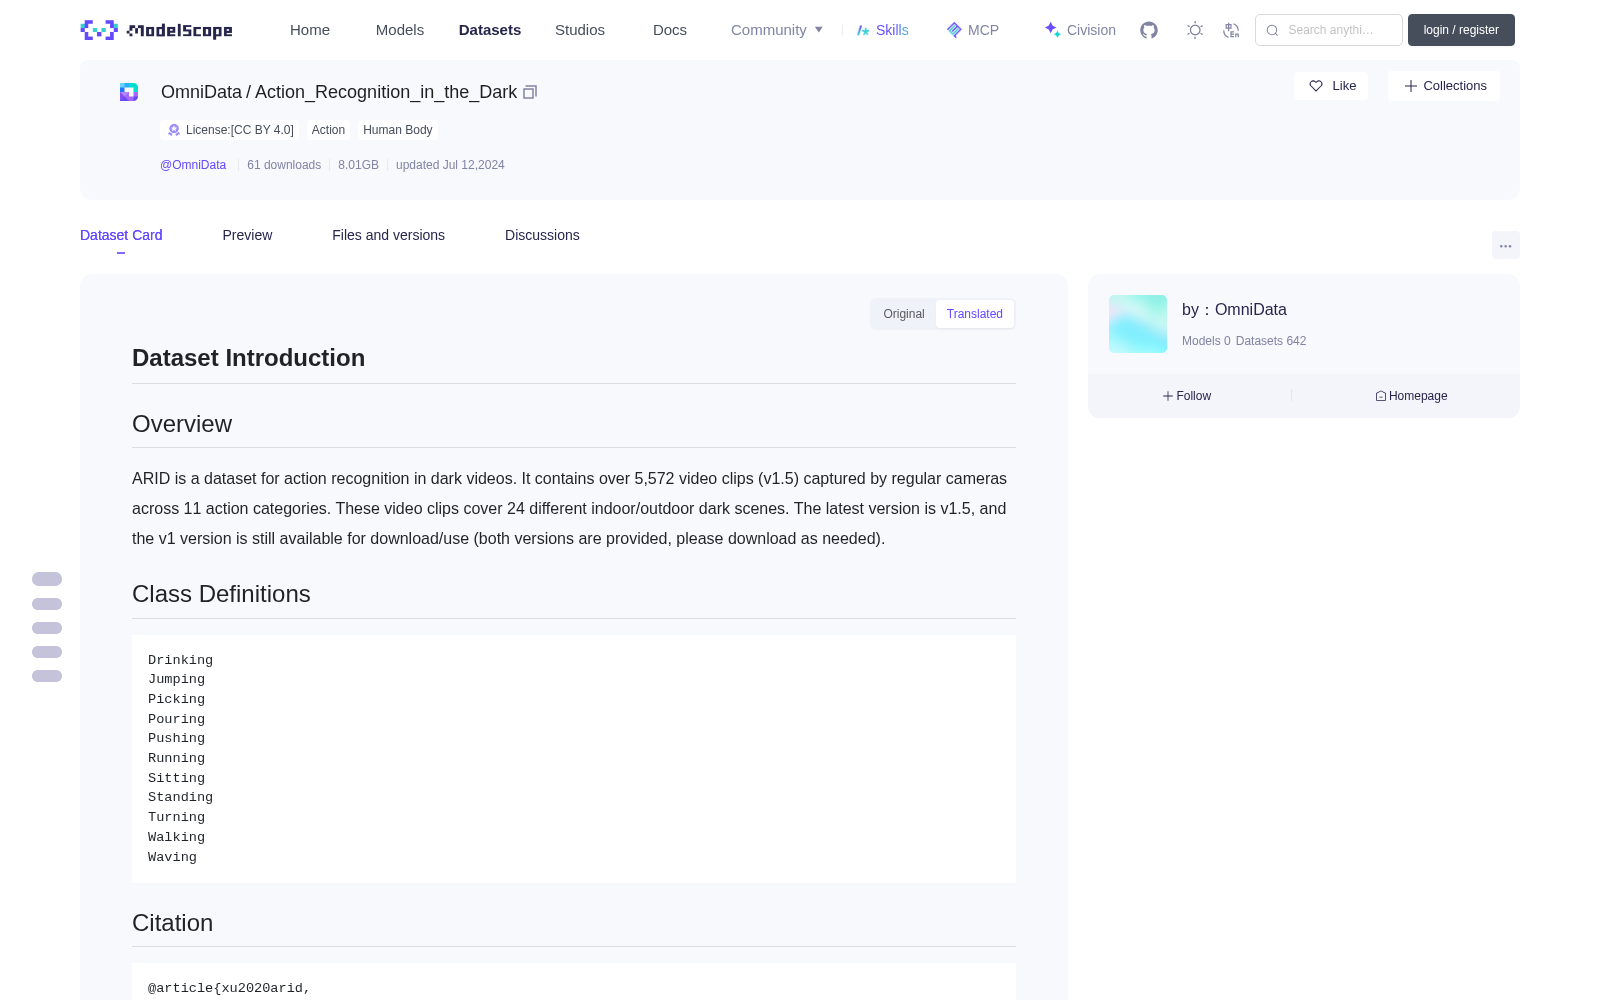Expand the Community dropdown menu
The width and height of the screenshot is (1600, 1000).
coord(777,30)
